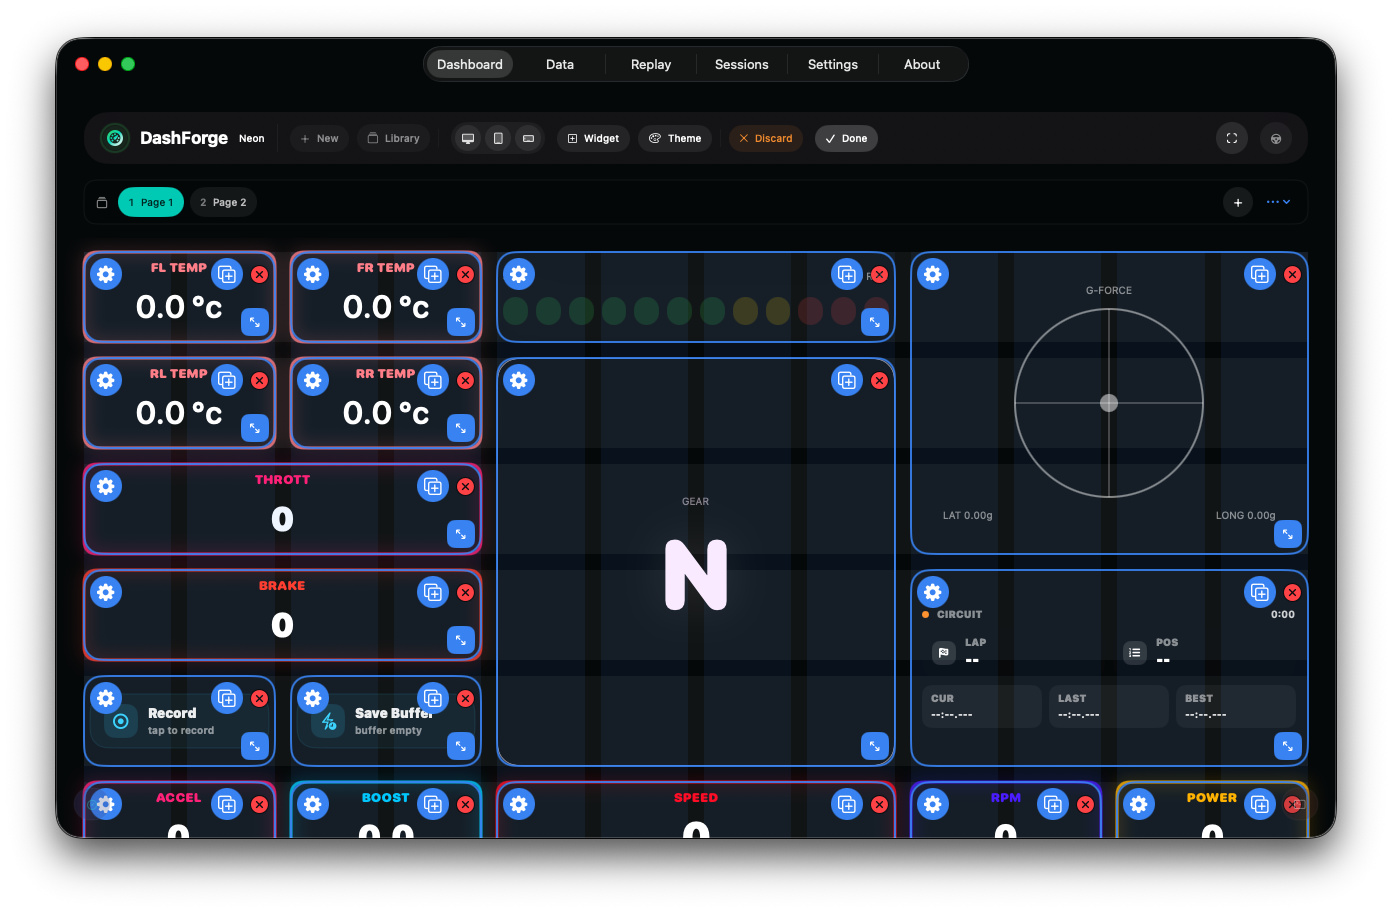Click the POS list icon in the timer
This screenshot has height=912, width=1392.
1135,652
